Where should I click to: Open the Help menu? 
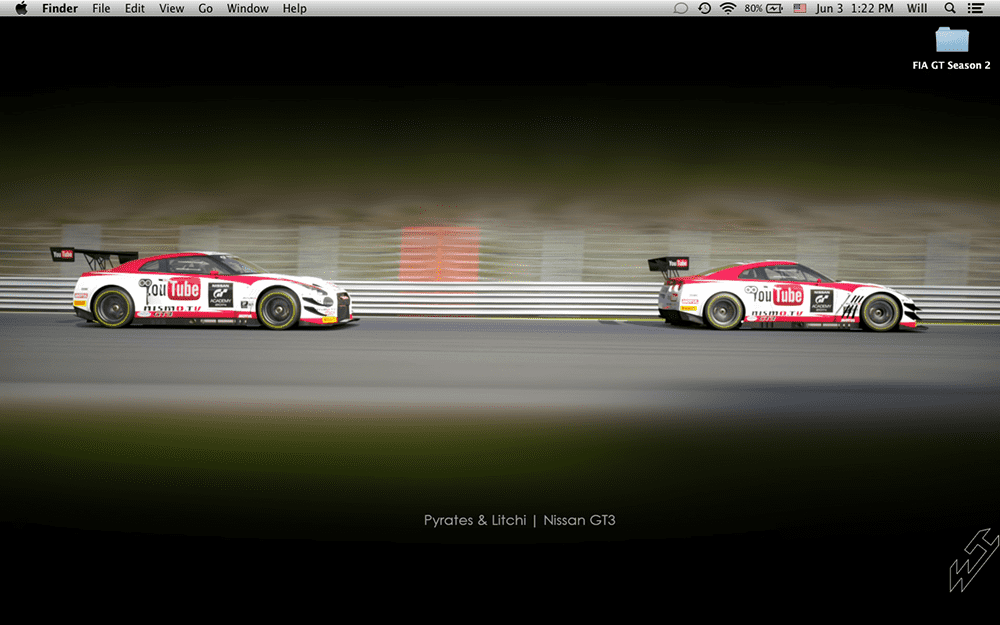(x=295, y=8)
